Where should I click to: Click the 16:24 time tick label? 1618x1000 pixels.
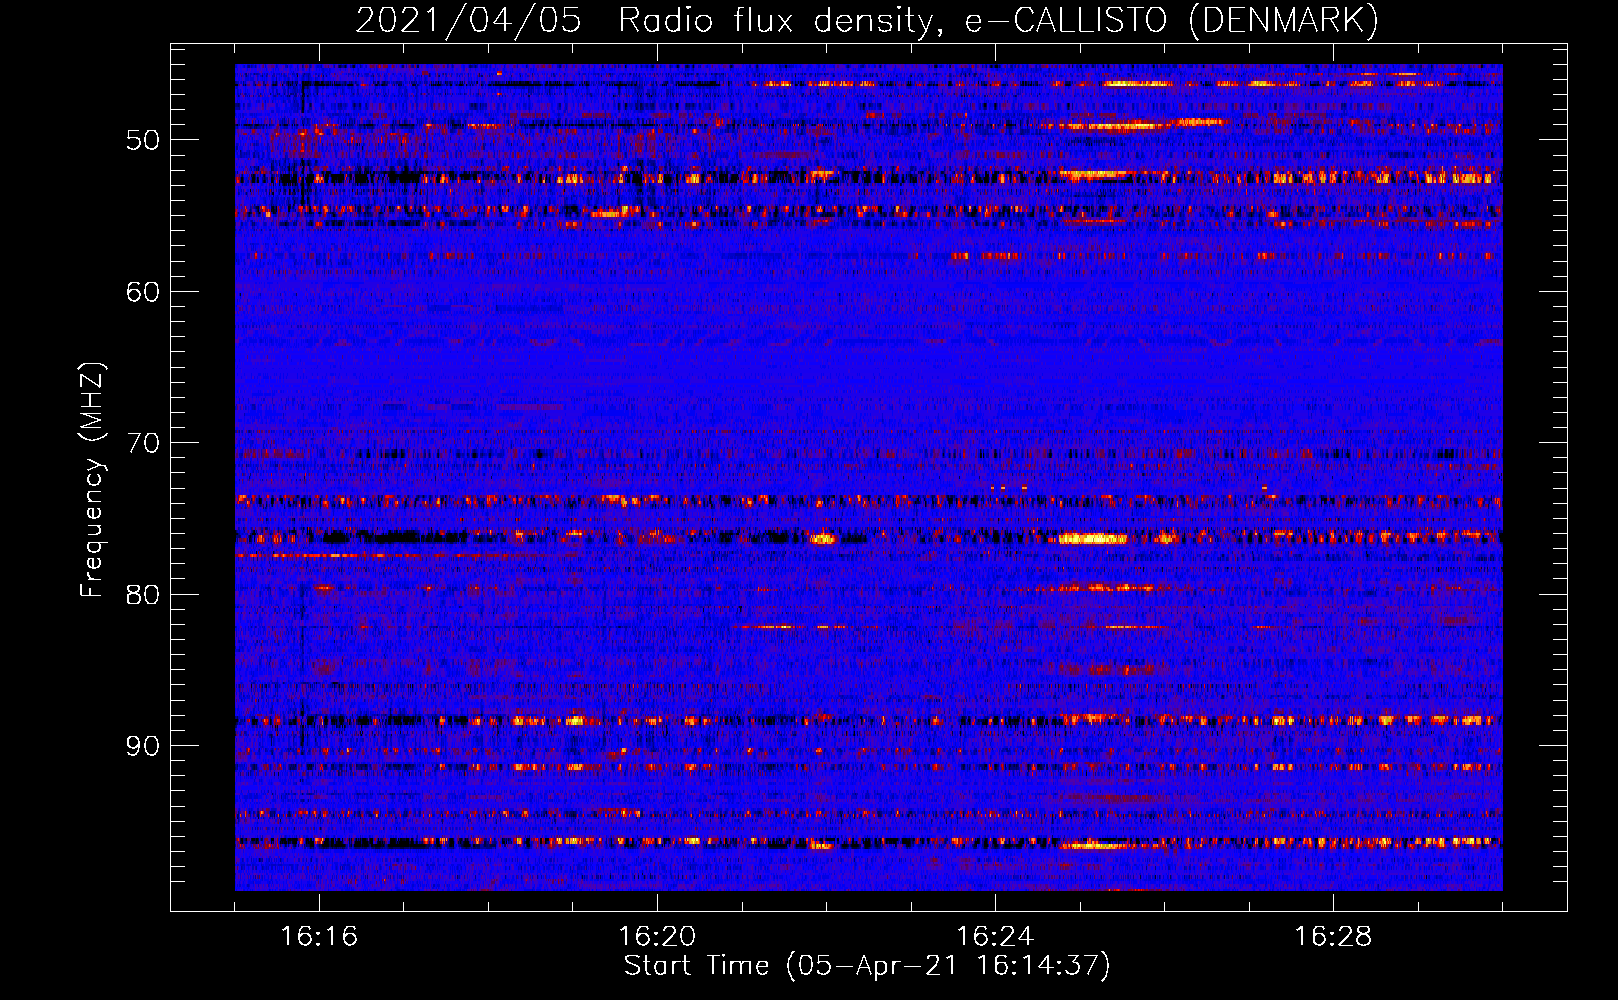[995, 936]
